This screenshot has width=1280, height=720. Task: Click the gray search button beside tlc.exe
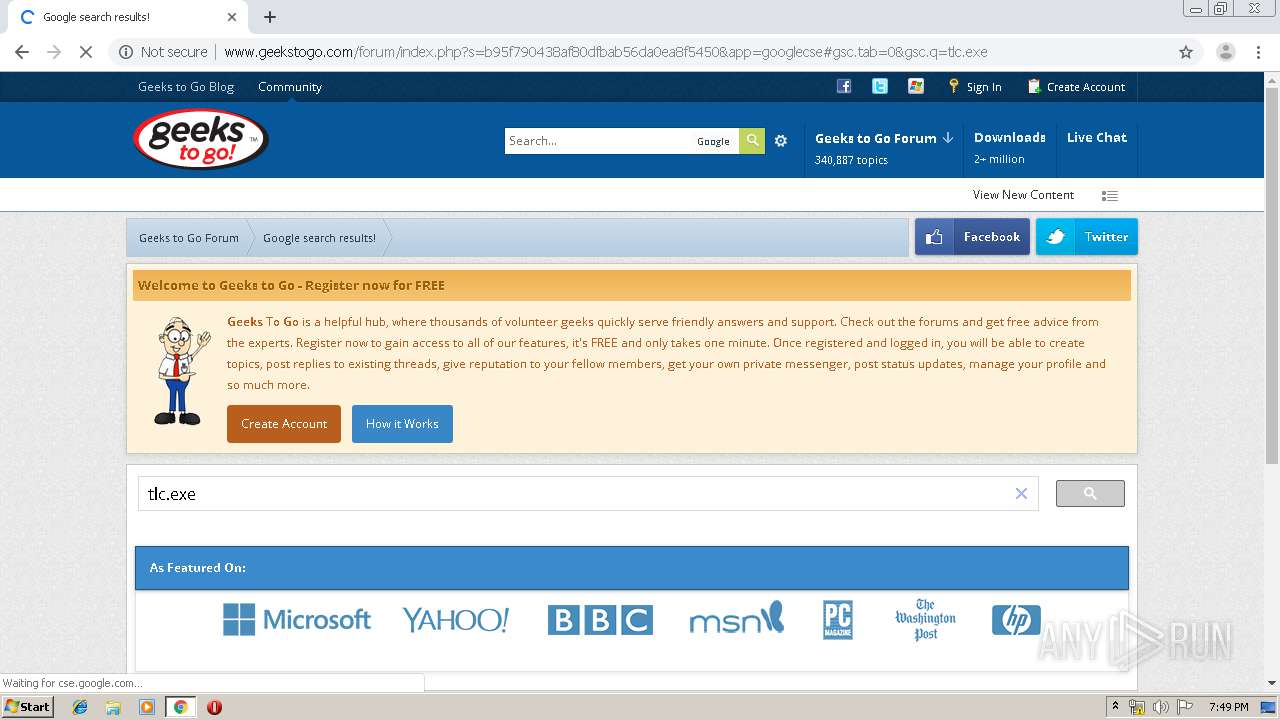(x=1090, y=494)
